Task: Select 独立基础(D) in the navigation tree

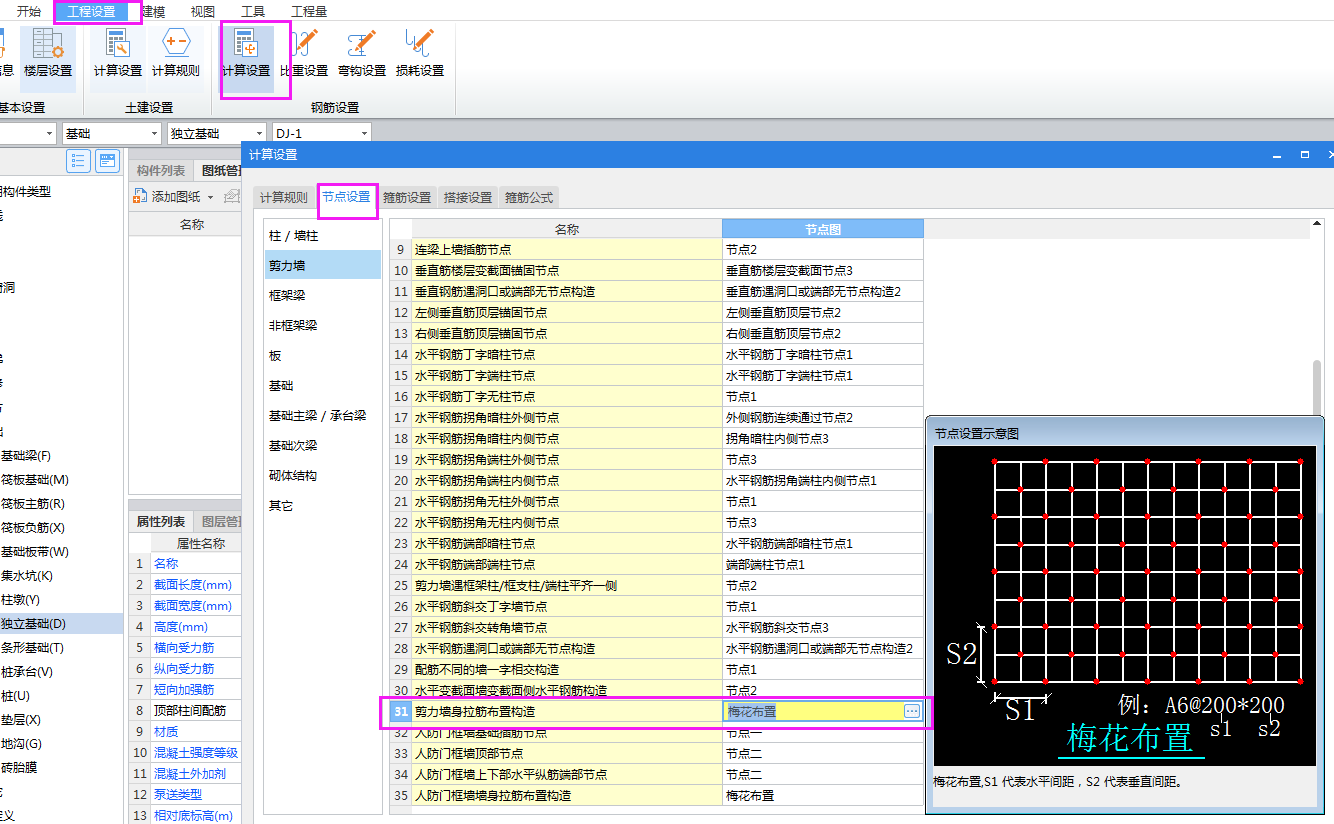Action: click(x=32, y=624)
